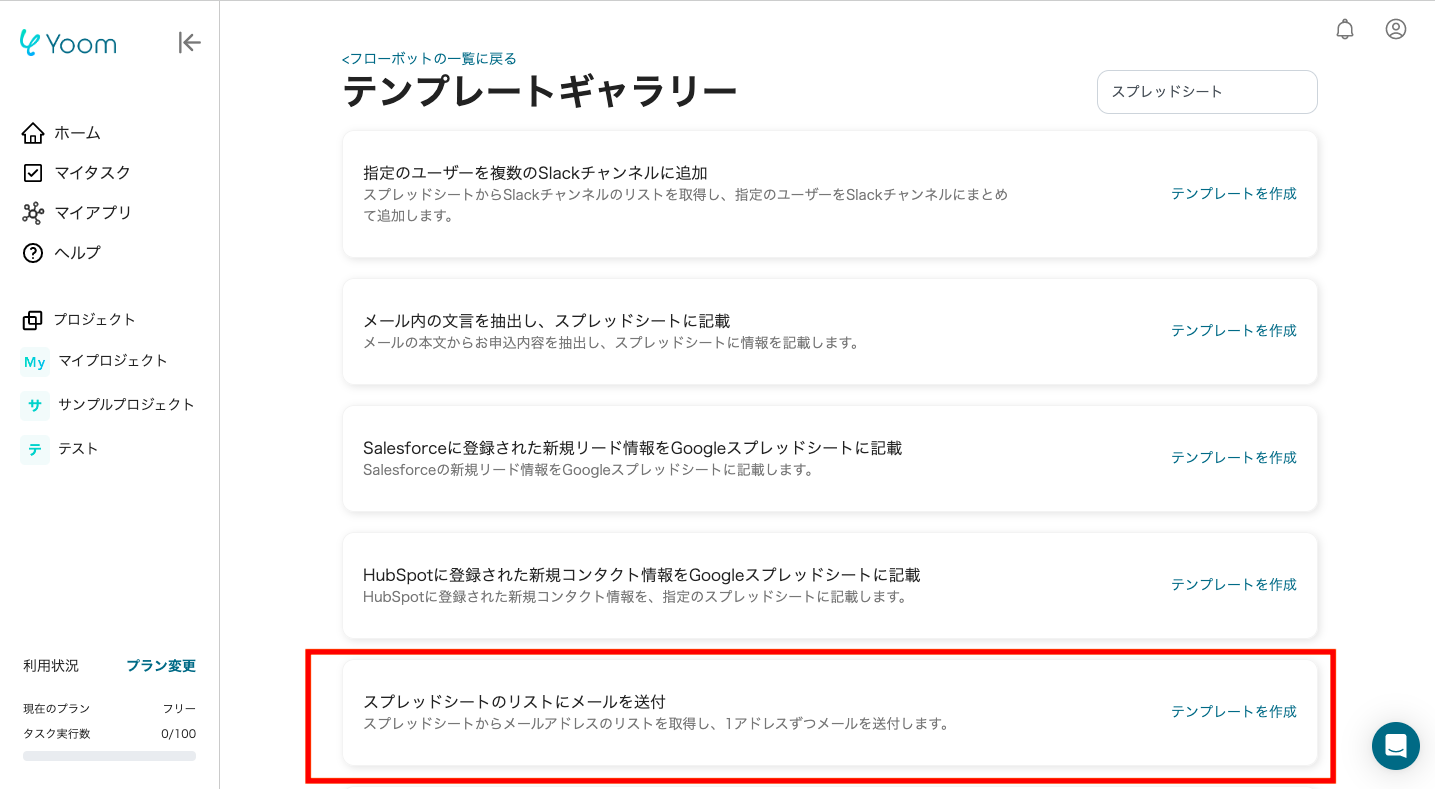Open notifications bell icon
The image size is (1435, 789).
tap(1344, 29)
